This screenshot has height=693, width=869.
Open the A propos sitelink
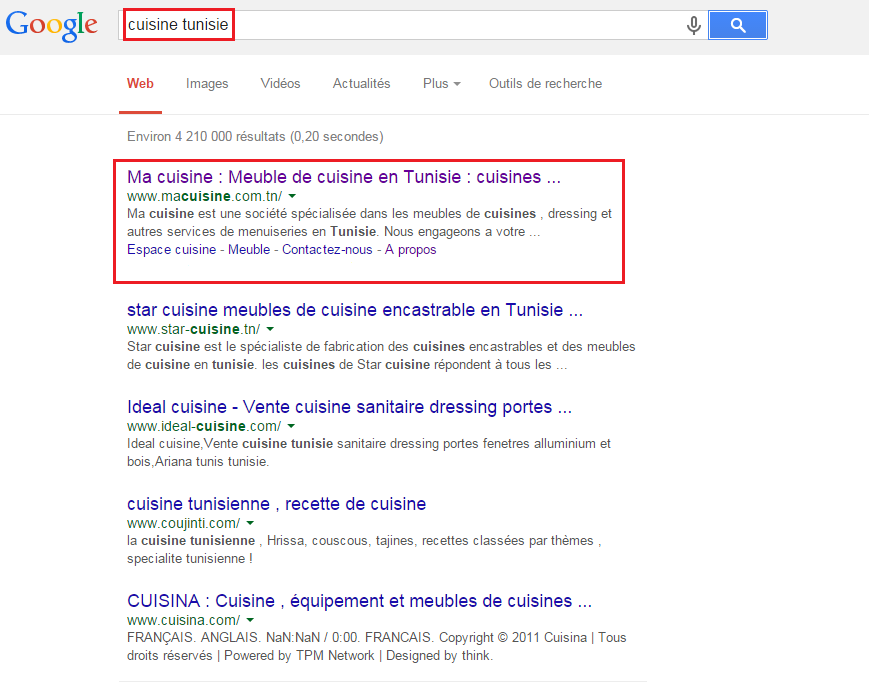411,249
